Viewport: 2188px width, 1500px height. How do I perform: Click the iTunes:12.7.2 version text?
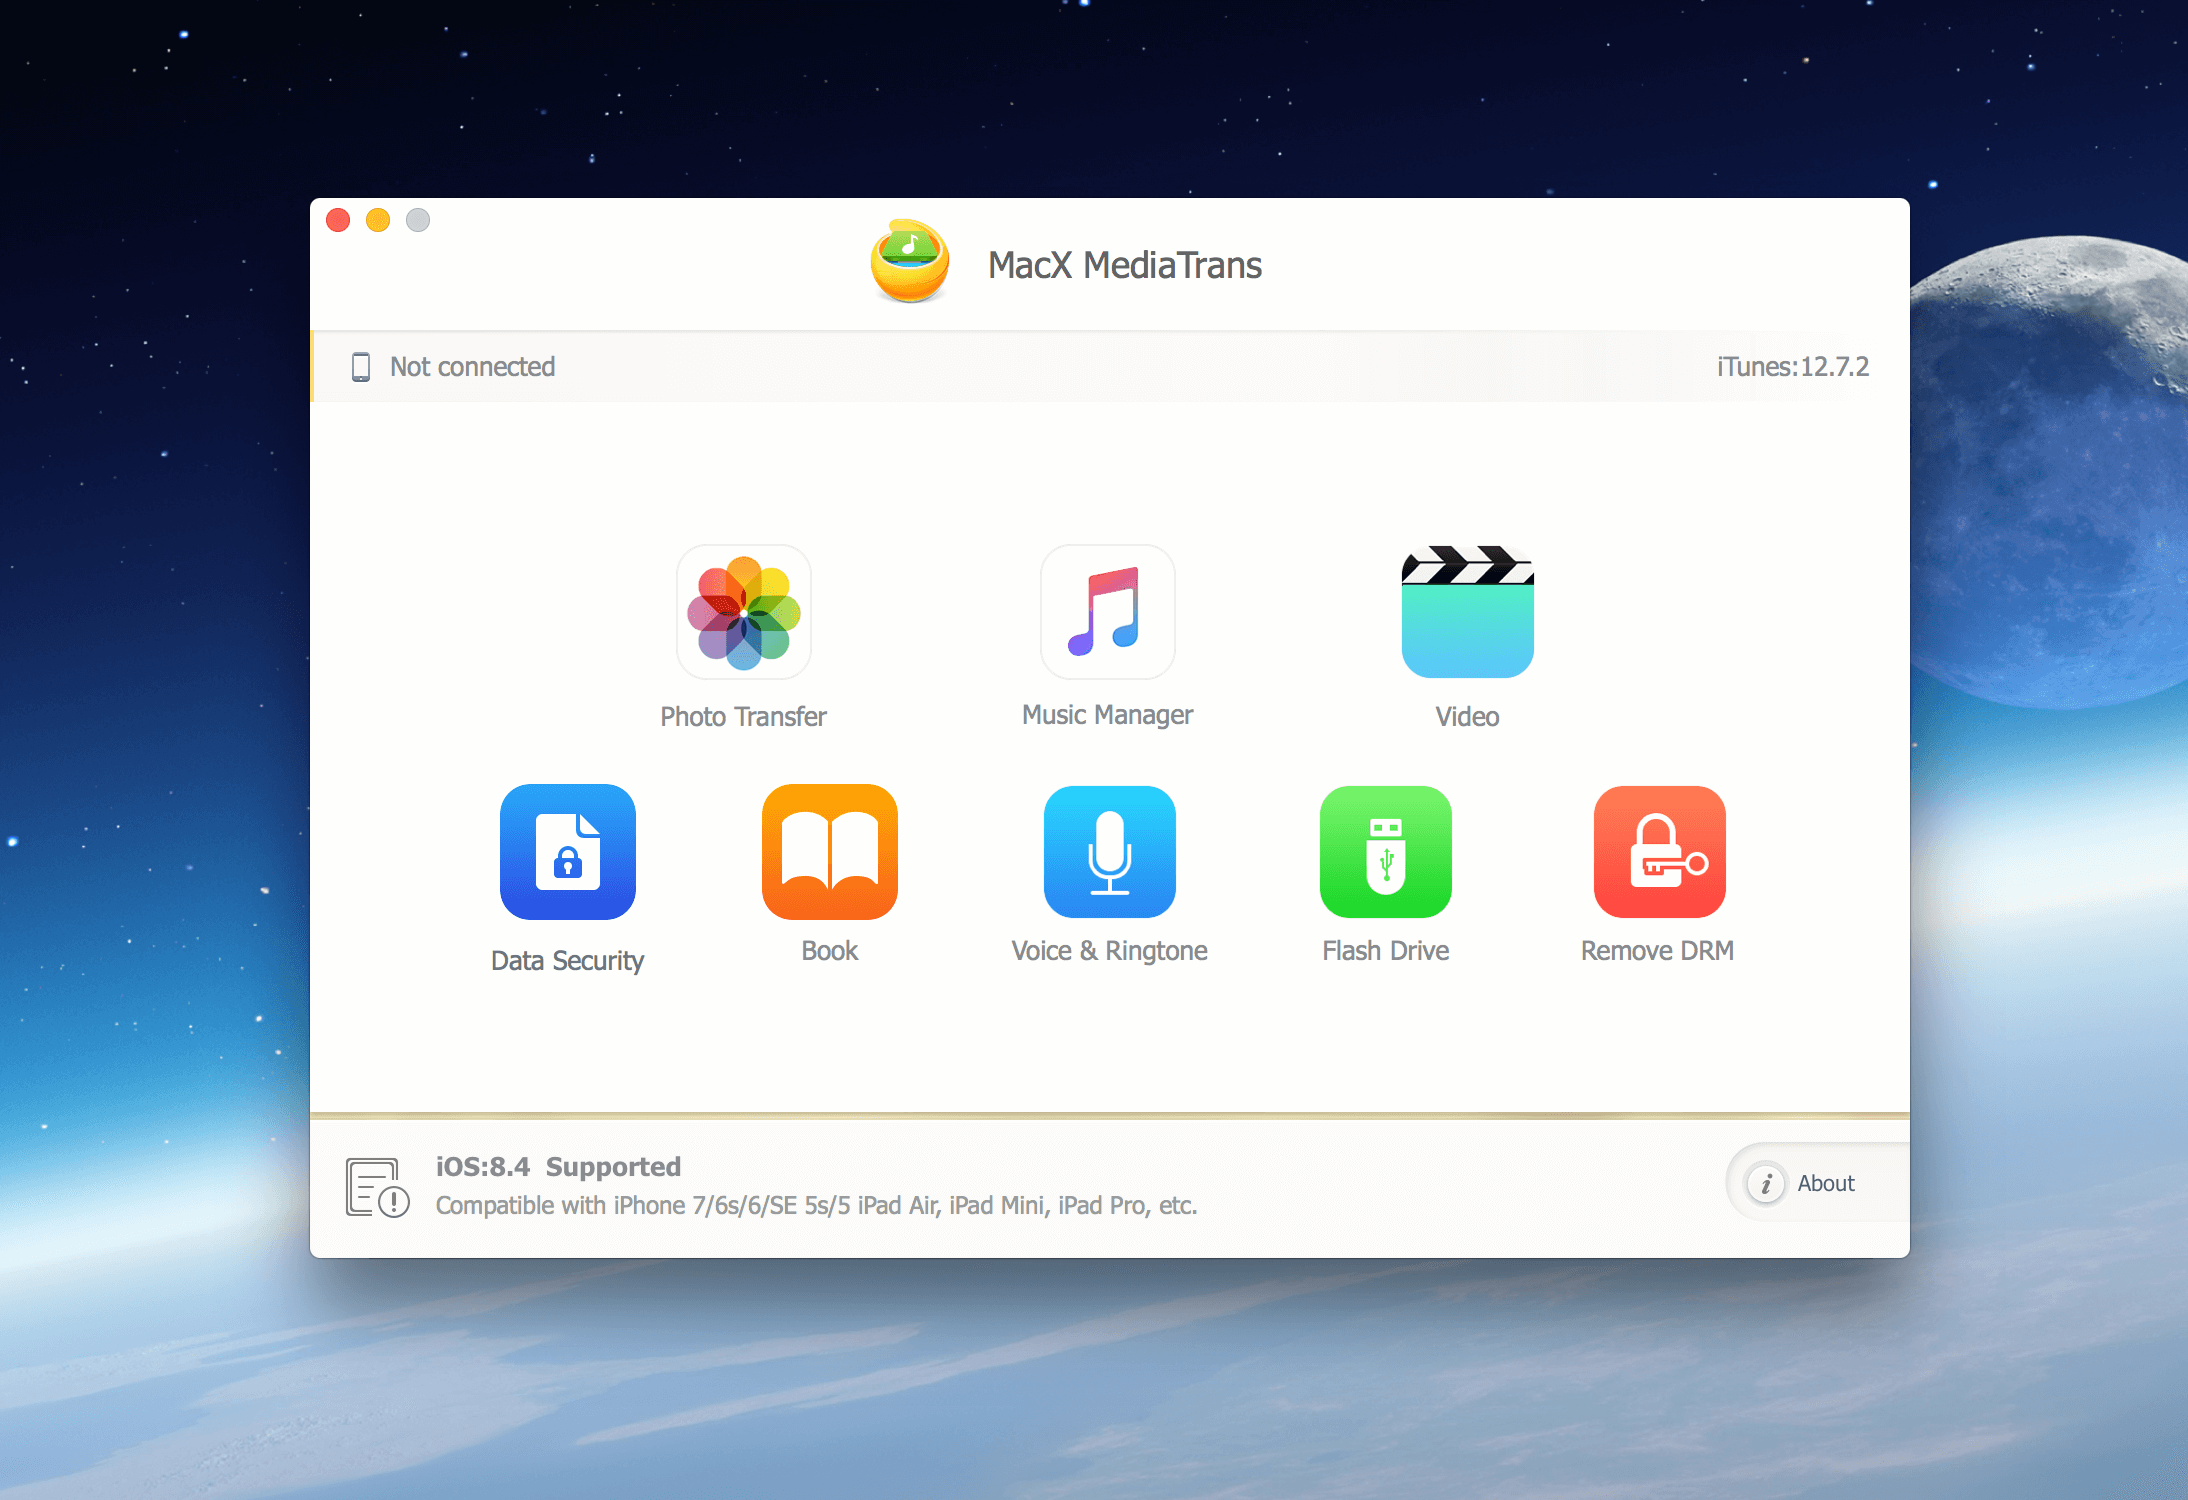1792,367
